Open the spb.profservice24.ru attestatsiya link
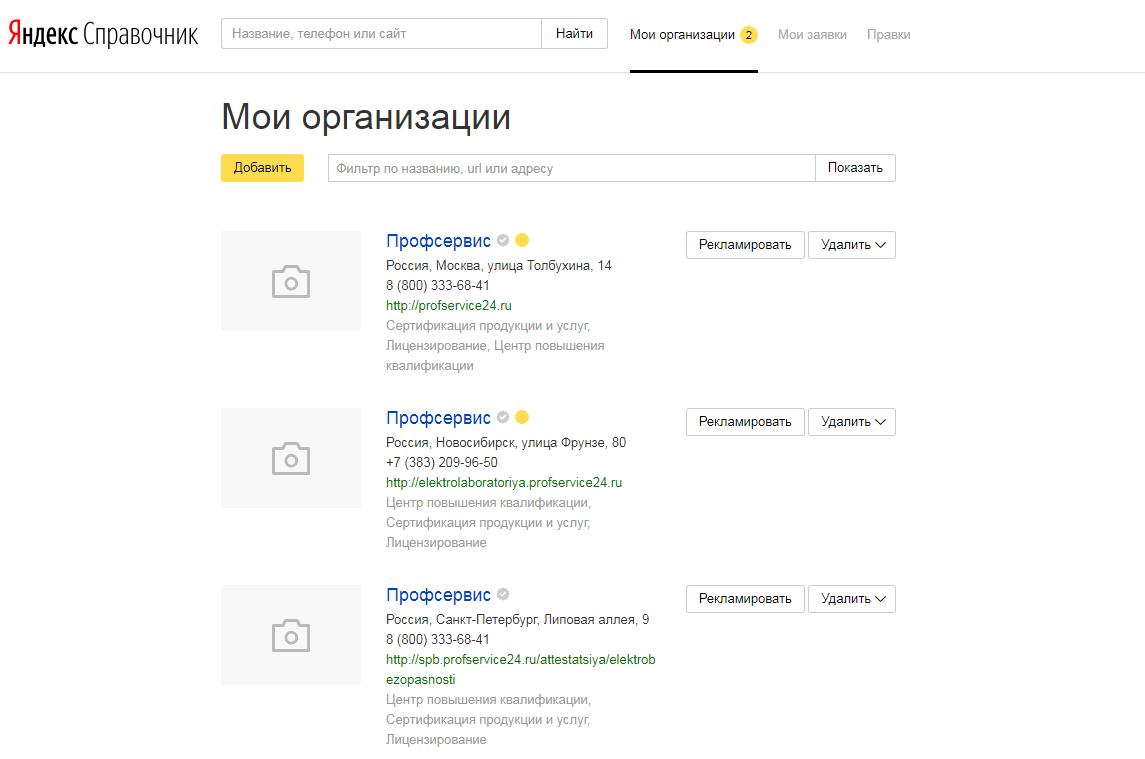1145x759 pixels. 521,669
